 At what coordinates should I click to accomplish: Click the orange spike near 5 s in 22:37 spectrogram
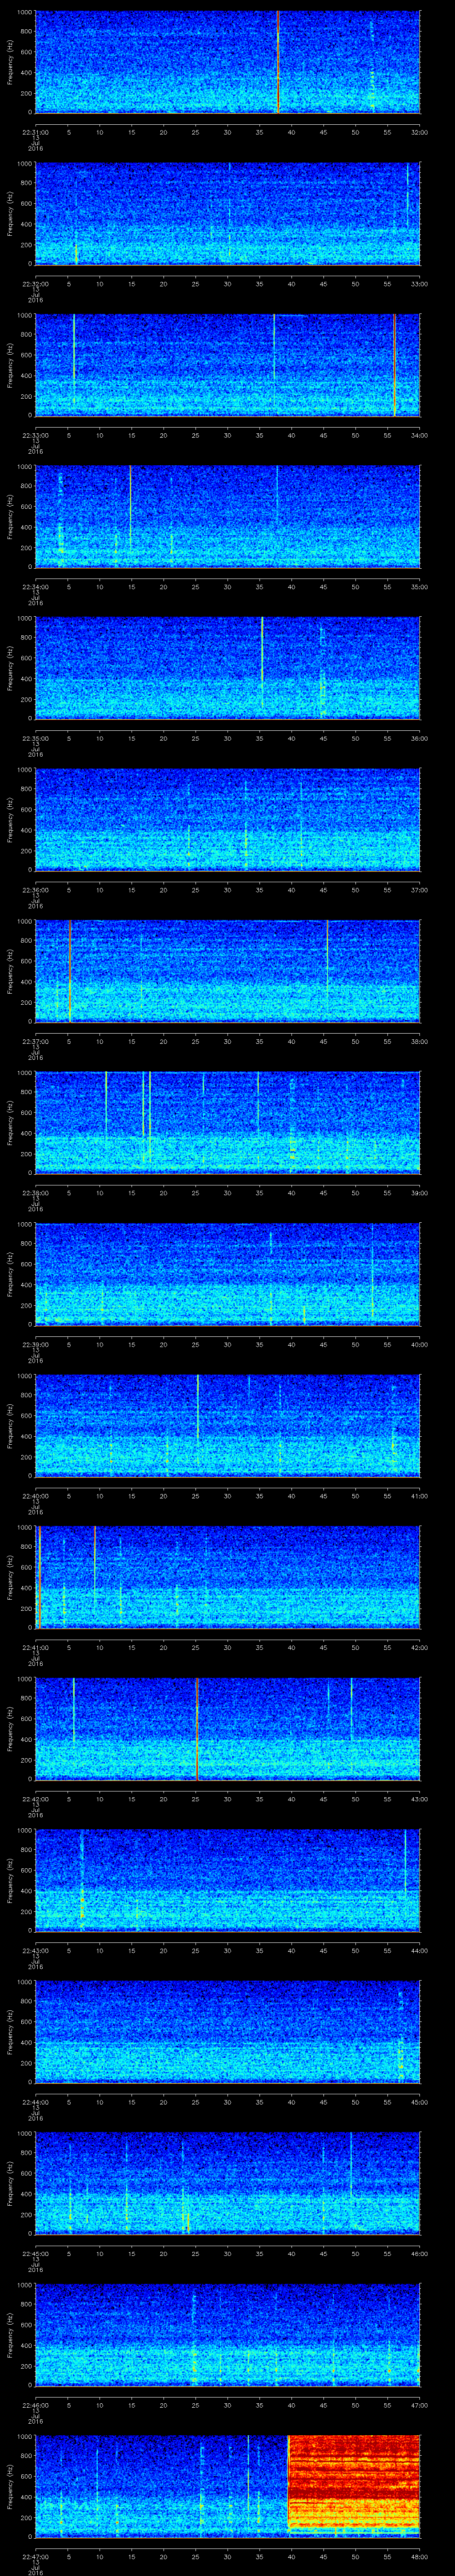70,971
